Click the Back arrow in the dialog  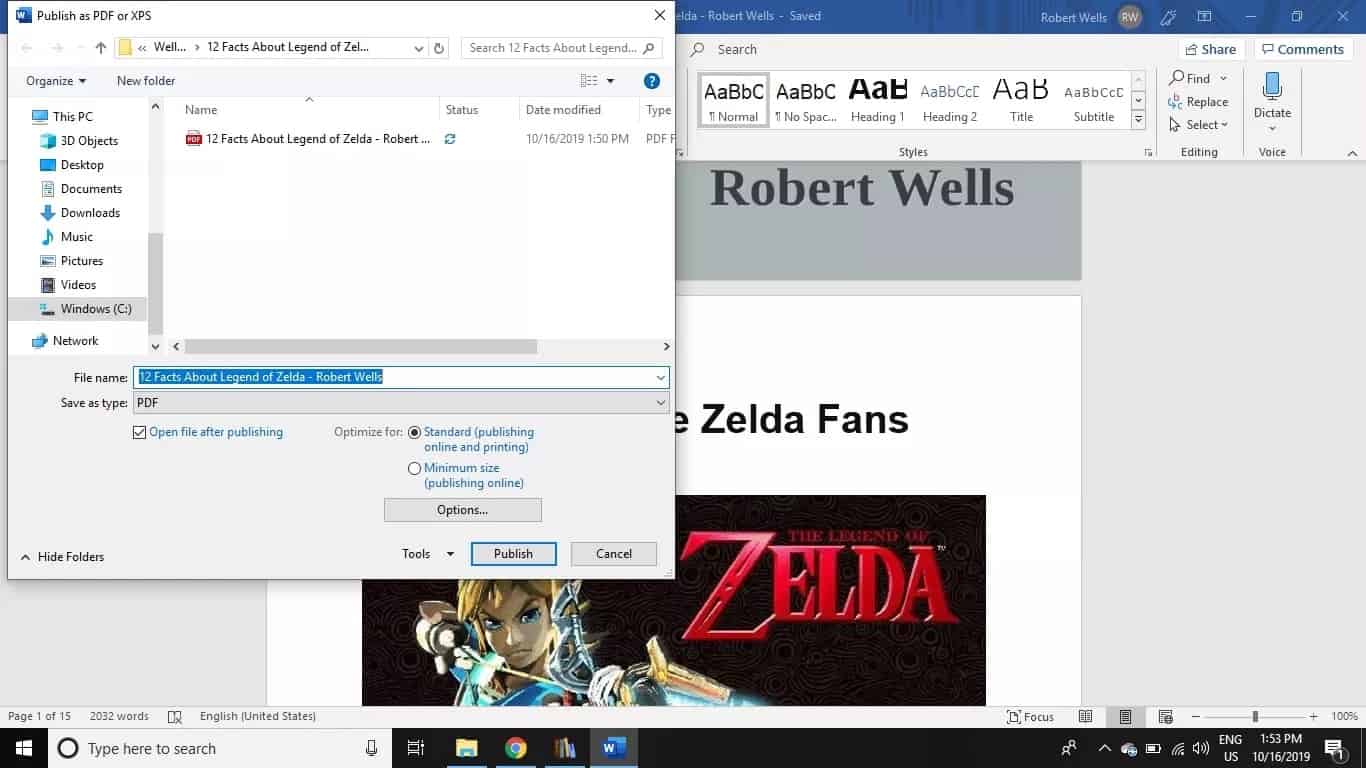pos(27,48)
